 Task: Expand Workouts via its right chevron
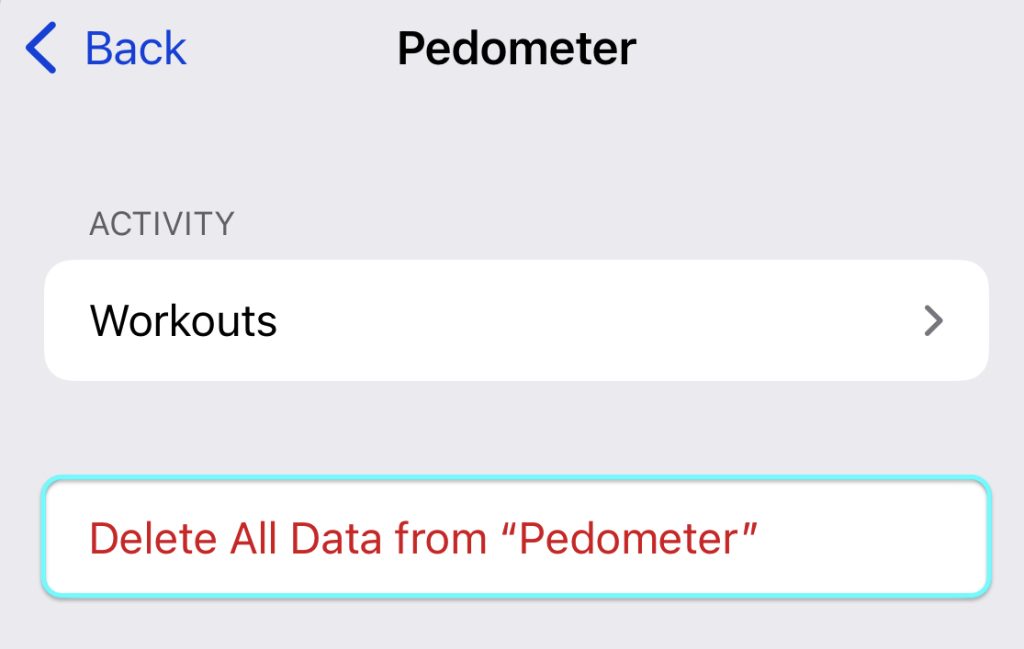coord(933,321)
